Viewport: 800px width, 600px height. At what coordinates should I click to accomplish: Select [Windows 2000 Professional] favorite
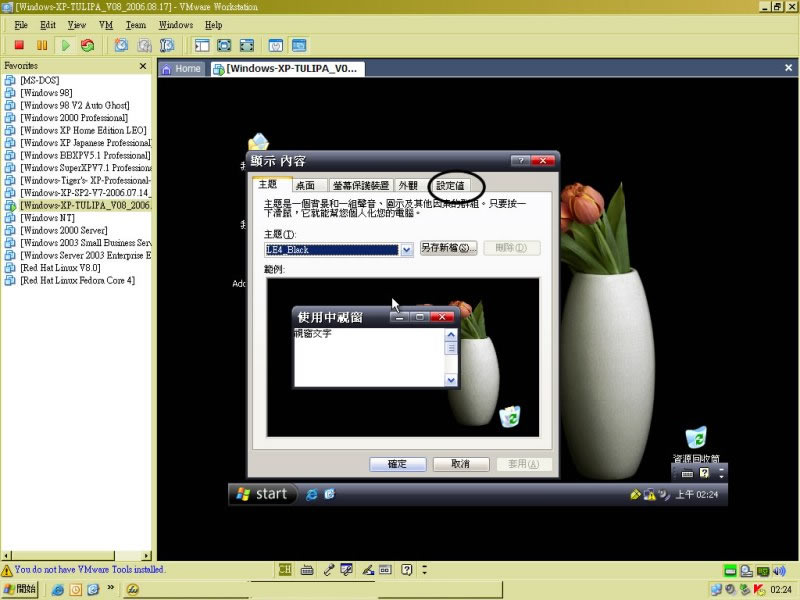point(74,118)
